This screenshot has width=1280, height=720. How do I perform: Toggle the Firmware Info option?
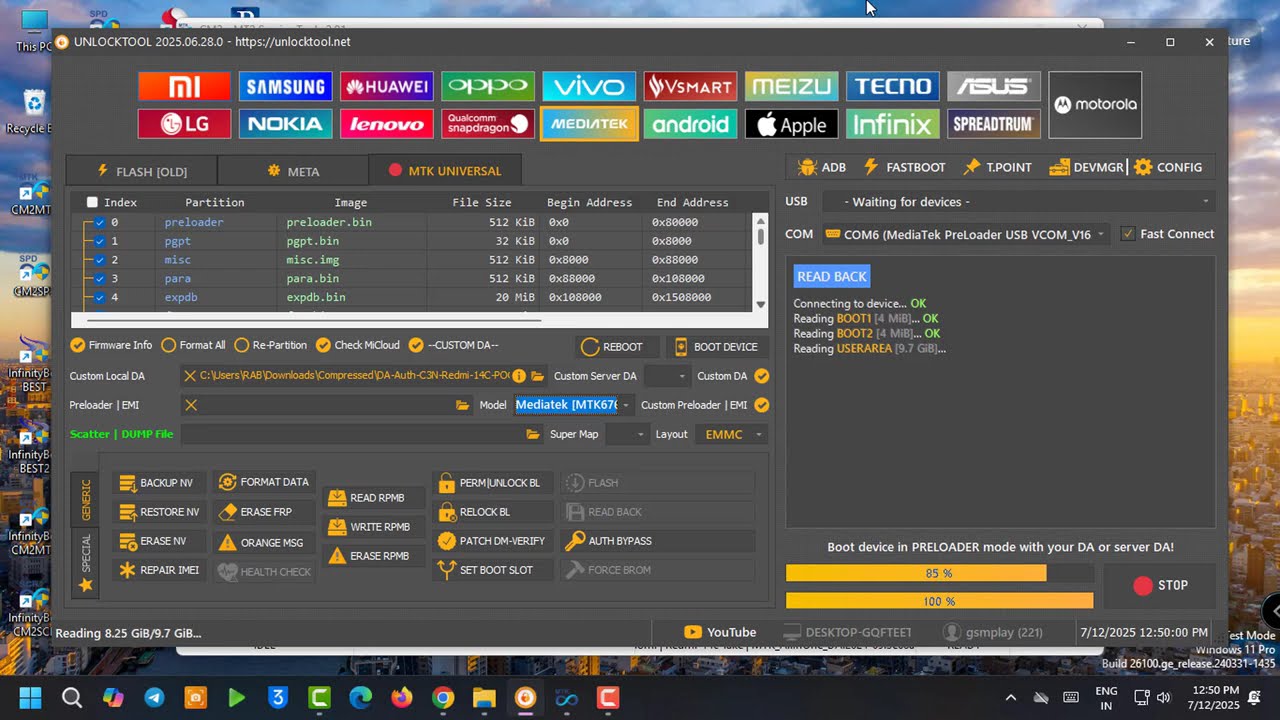[77, 345]
